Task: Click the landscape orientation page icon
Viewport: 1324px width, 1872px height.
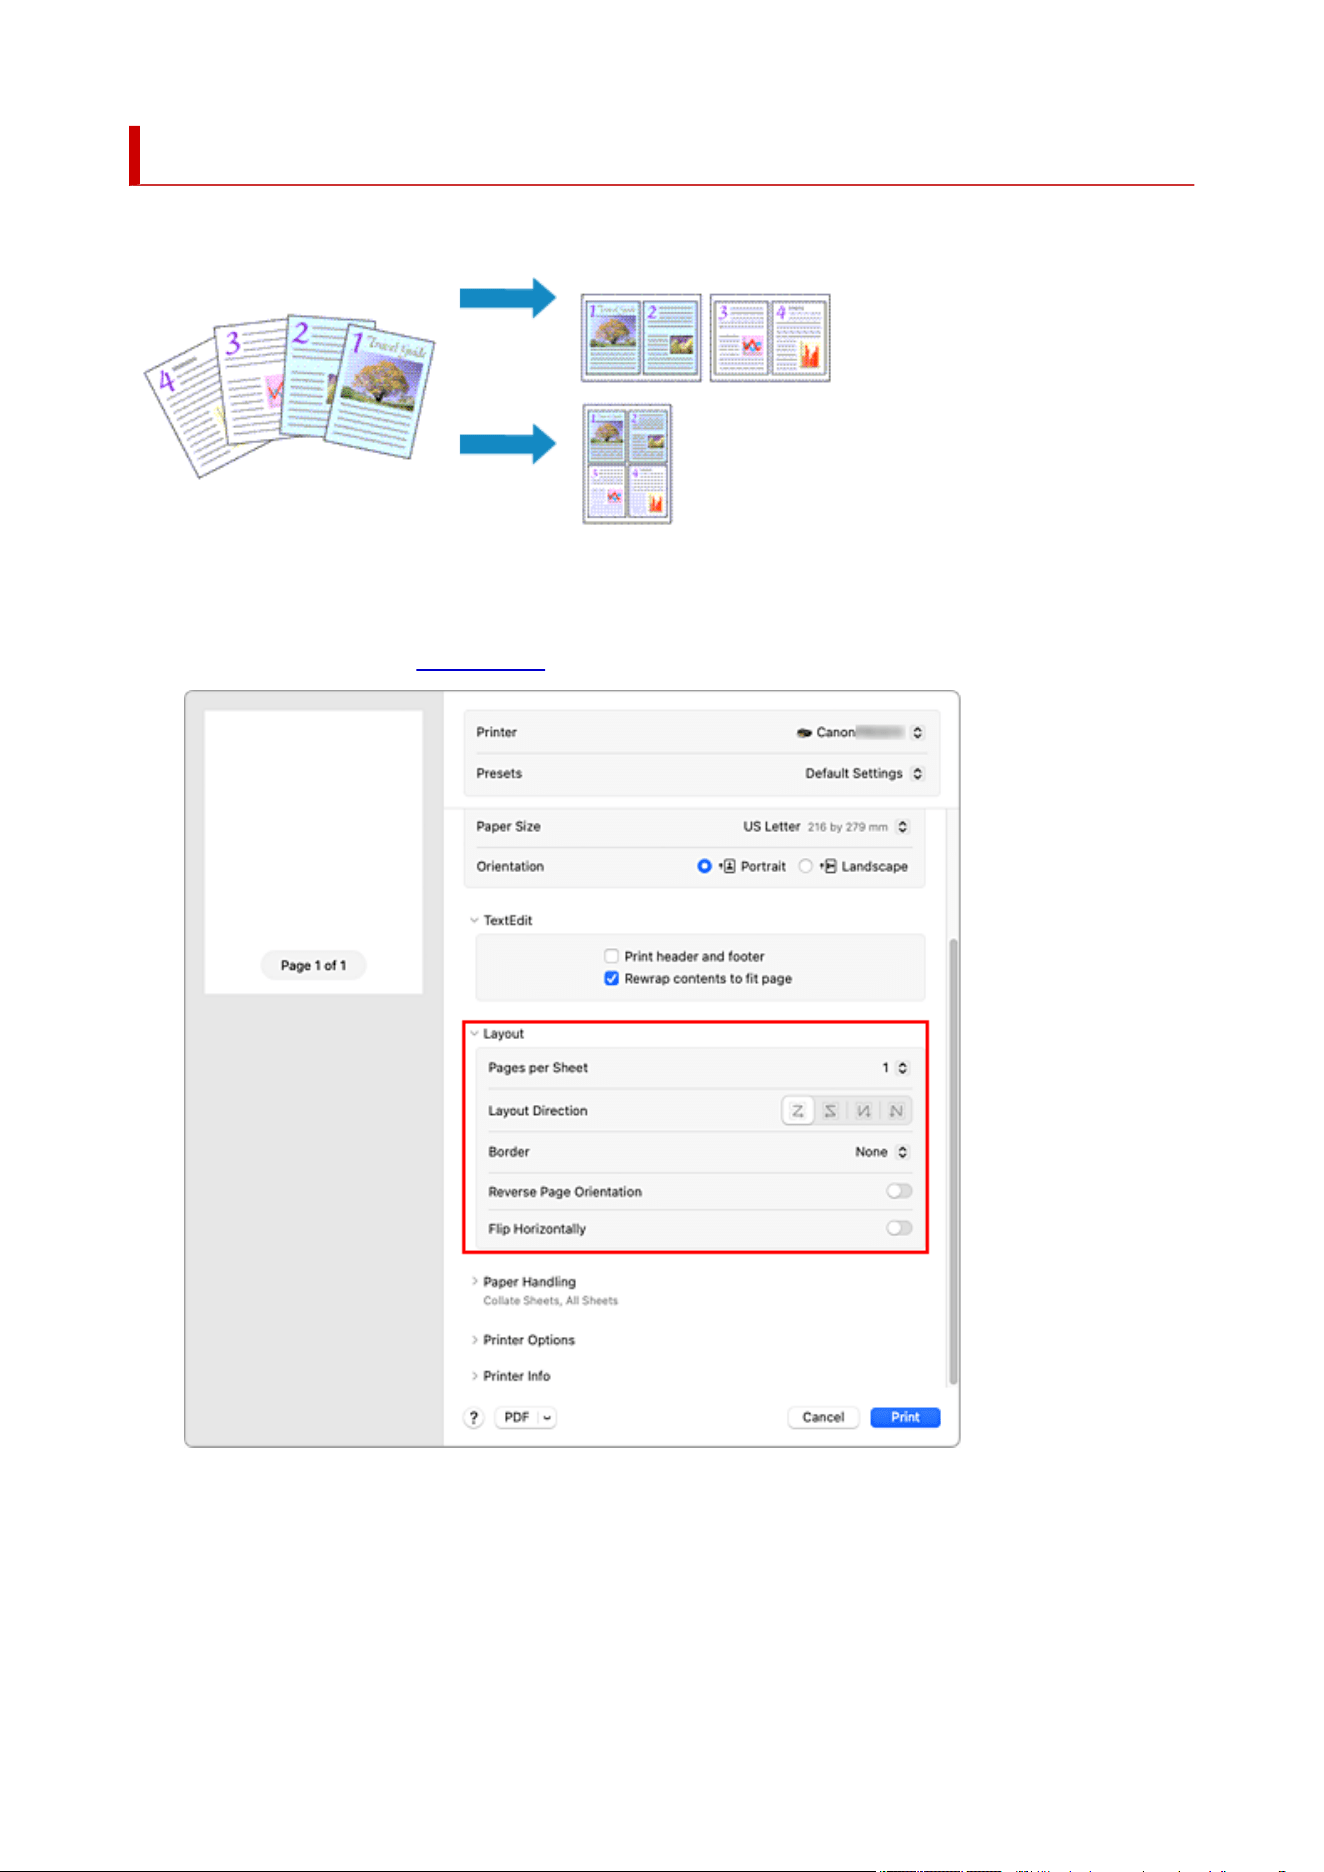Action: [828, 866]
